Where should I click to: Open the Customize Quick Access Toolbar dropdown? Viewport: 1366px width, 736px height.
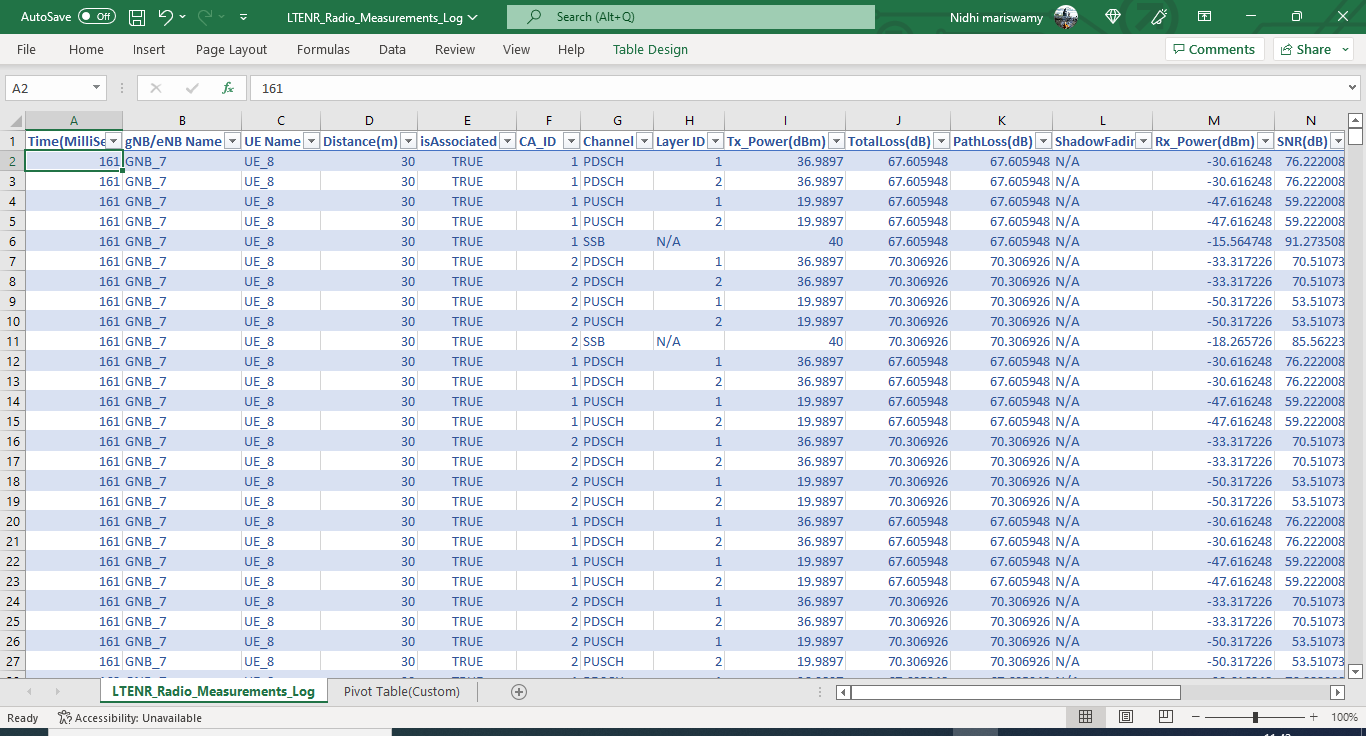click(x=244, y=17)
